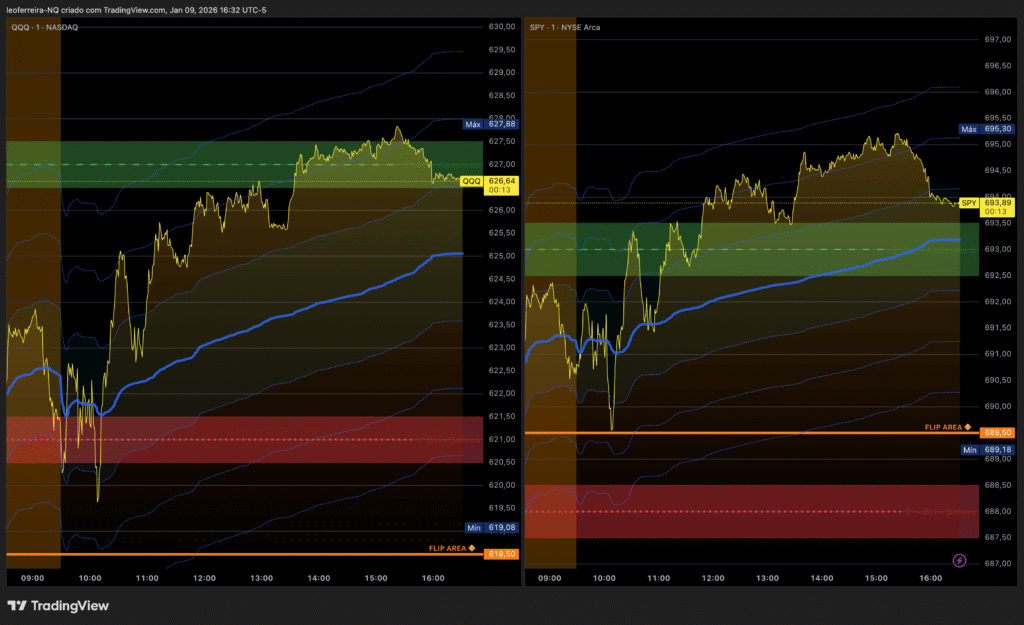Click 16:00 on QQQ time axis
Image resolution: width=1024 pixels, height=625 pixels.
[x=433, y=578]
